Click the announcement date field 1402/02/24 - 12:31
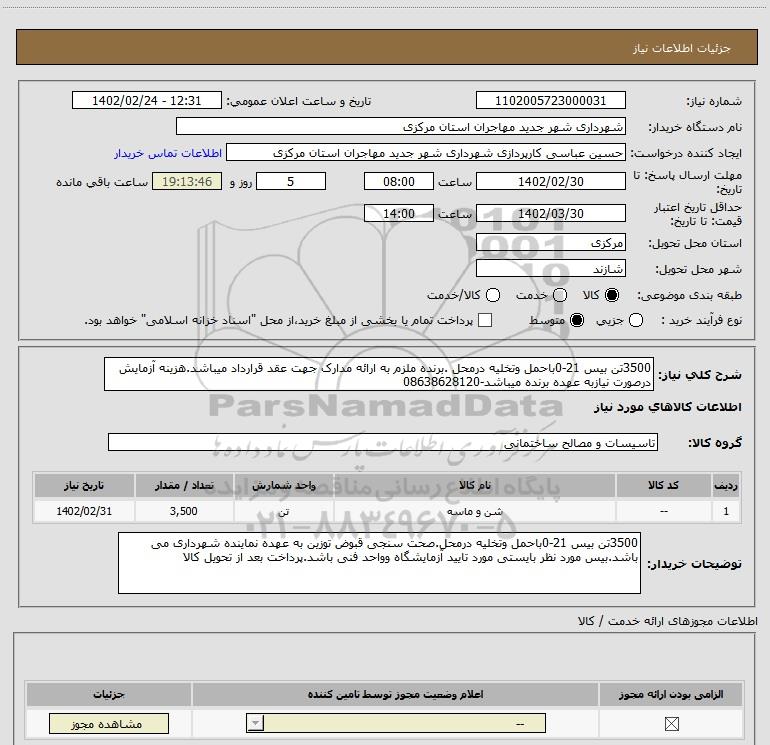This screenshot has height=745, width=770. 147,100
